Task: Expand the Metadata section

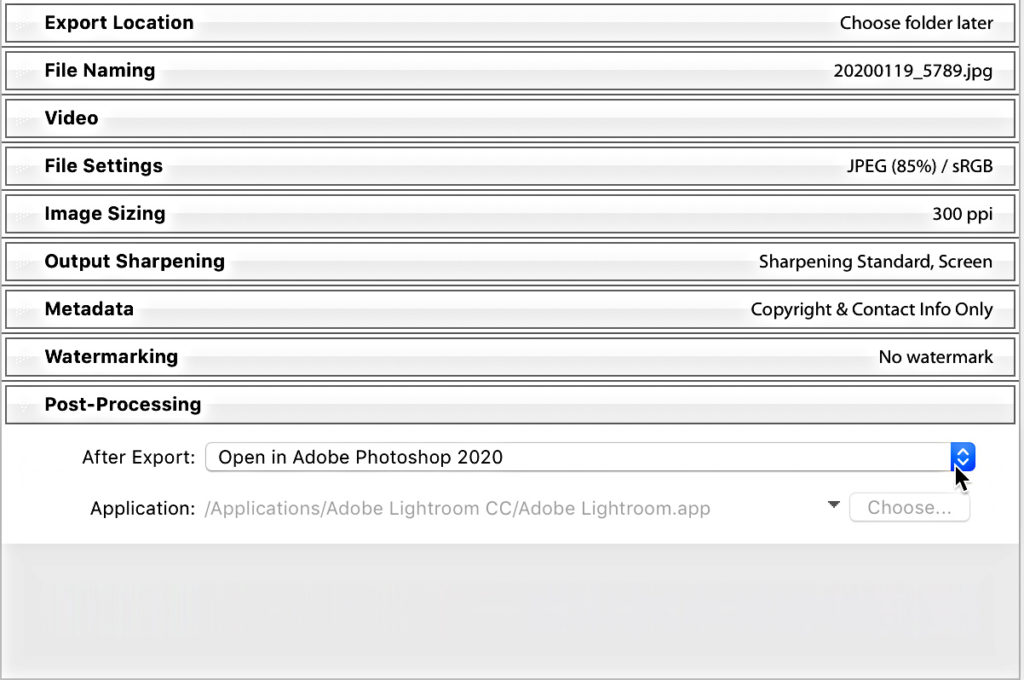Action: tap(510, 309)
